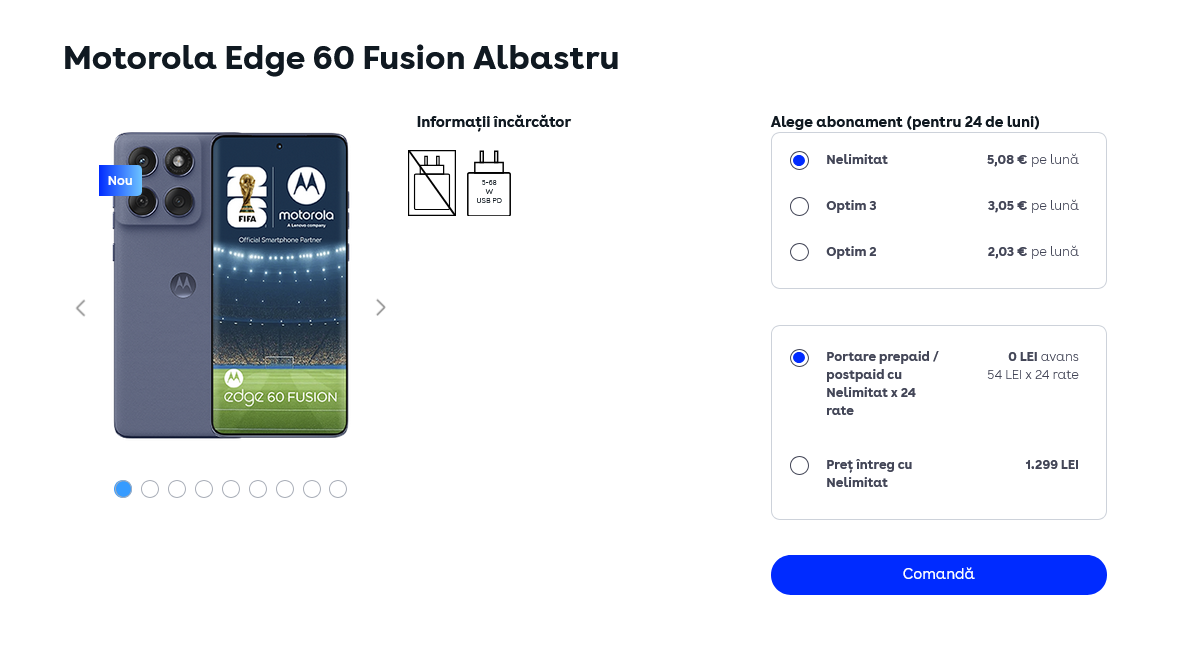Click the blue Nou badge
Viewport: 1198px width, 653px height.
point(120,181)
